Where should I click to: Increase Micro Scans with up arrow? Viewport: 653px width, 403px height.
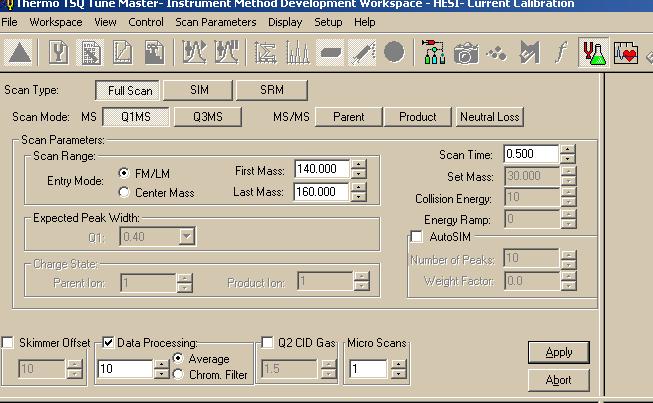[399, 364]
